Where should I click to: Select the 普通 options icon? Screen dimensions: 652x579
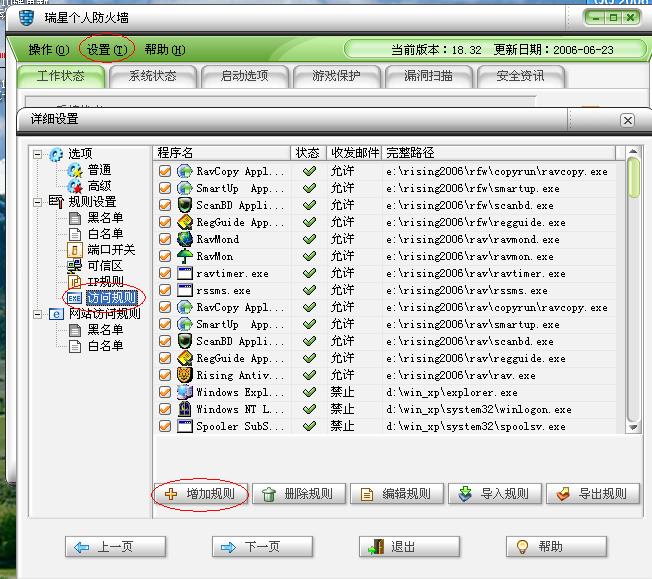75,170
